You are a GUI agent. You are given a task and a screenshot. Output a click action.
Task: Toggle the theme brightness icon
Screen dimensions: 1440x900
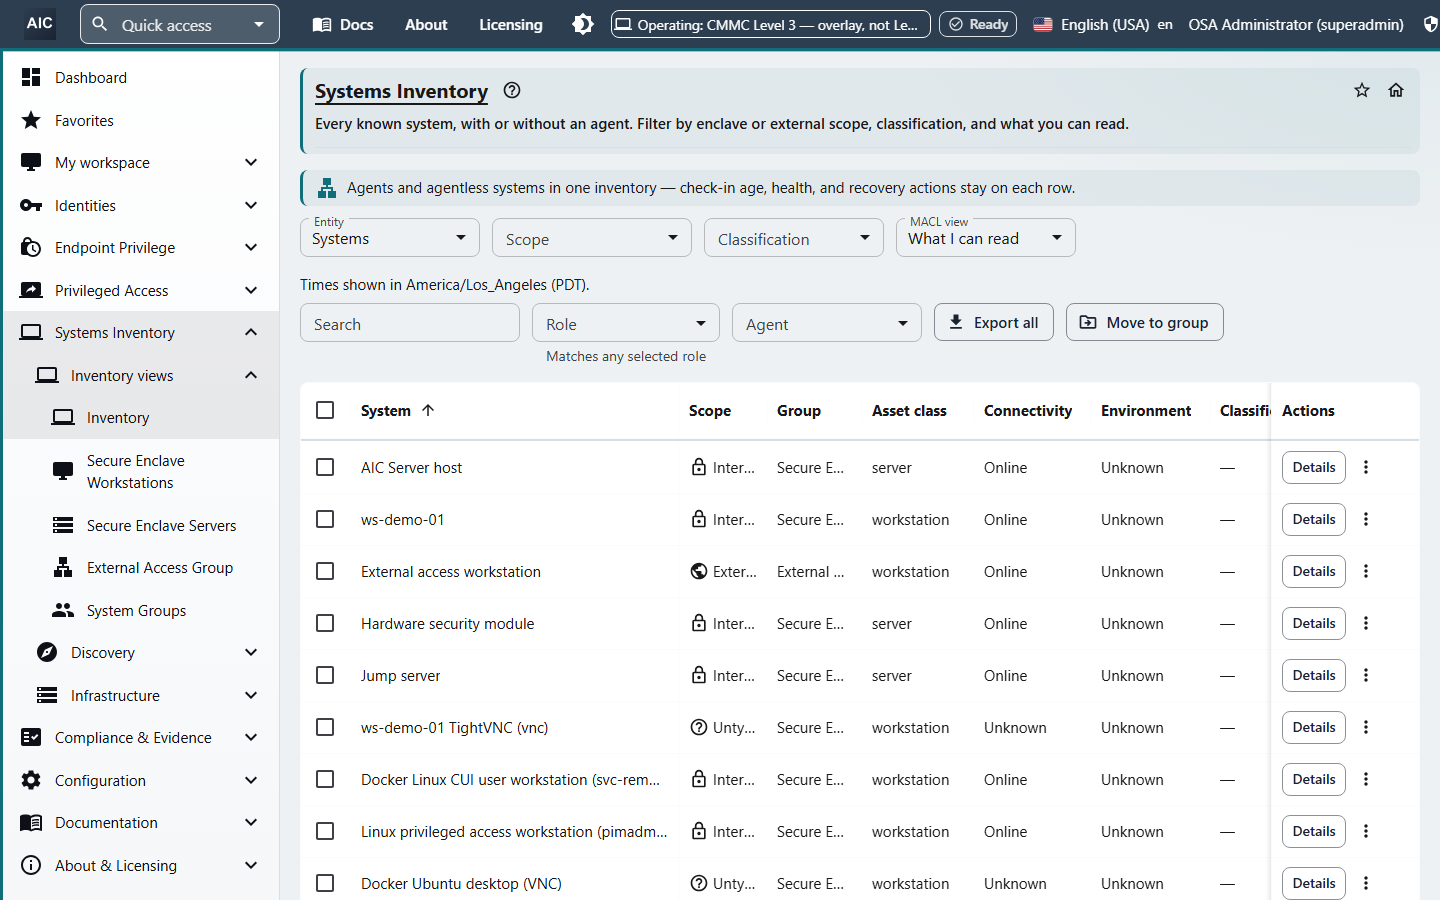click(583, 24)
